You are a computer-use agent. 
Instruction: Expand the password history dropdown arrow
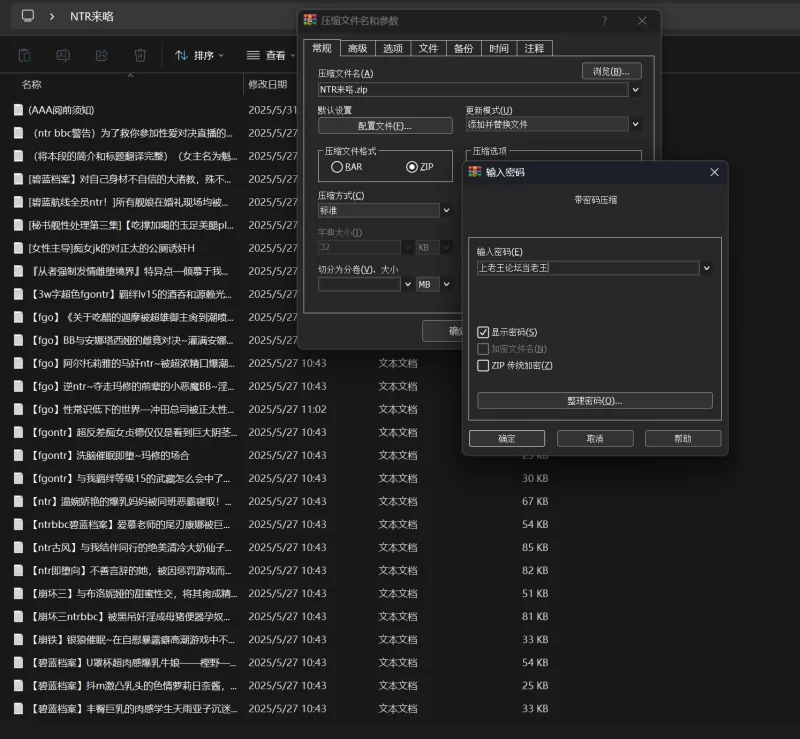[707, 268]
